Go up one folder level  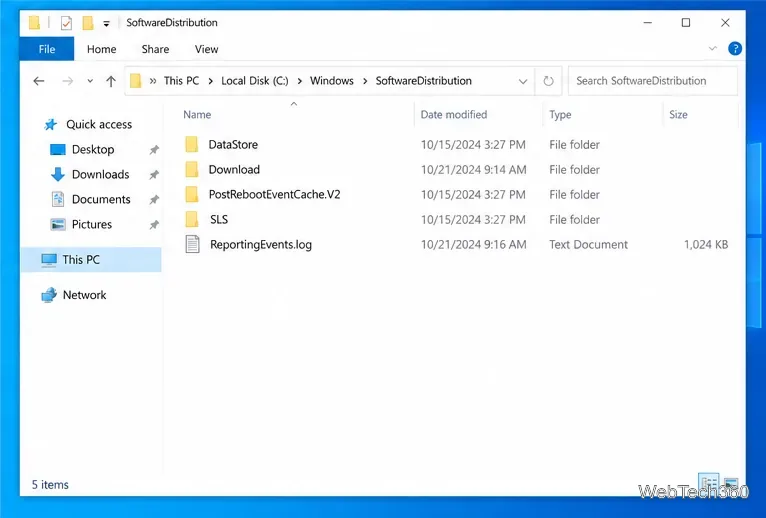pyautogui.click(x=111, y=81)
